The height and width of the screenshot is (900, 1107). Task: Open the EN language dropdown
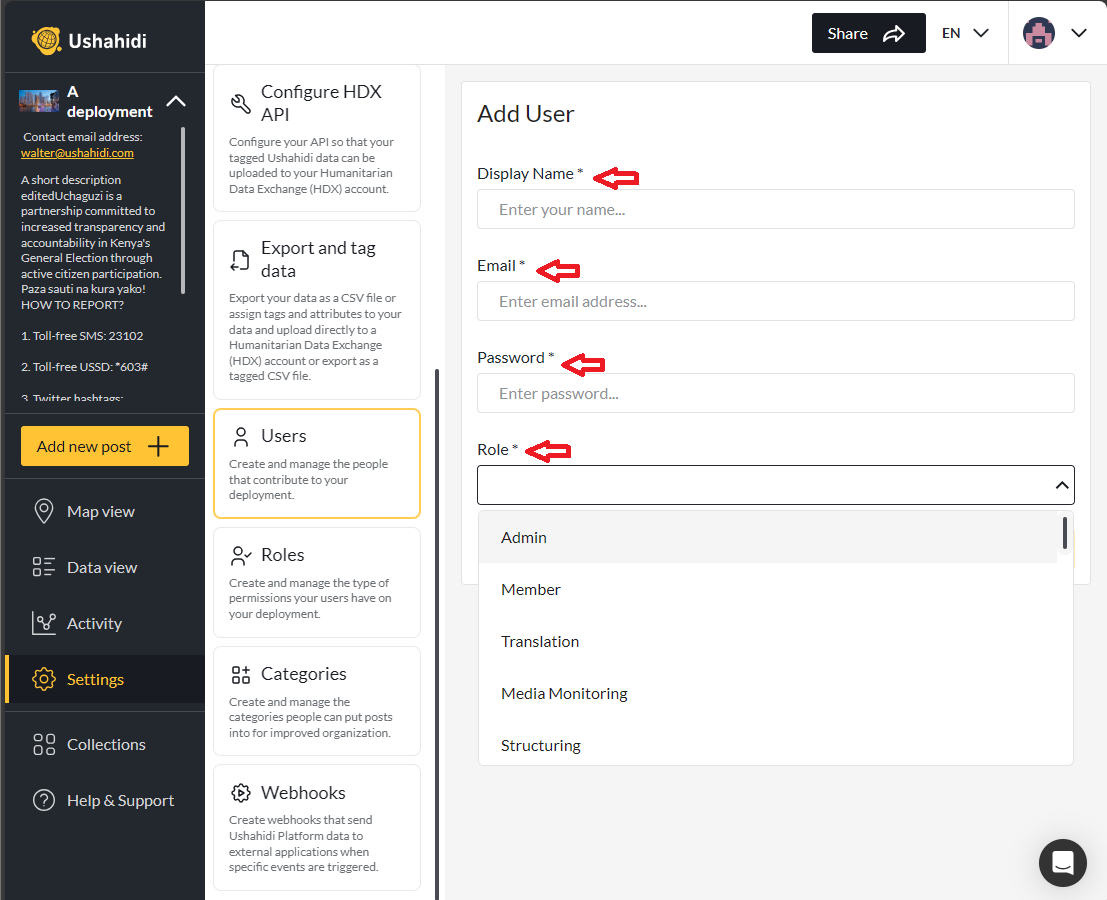pos(962,32)
